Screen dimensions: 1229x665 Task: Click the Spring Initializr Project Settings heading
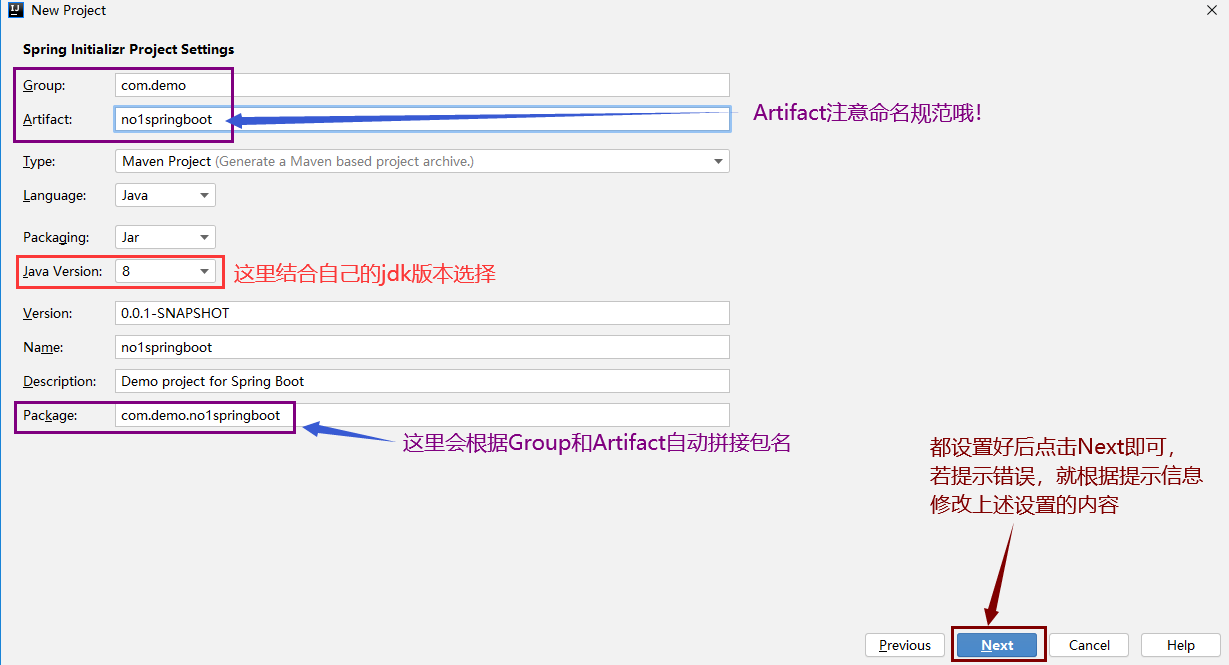pos(128,49)
